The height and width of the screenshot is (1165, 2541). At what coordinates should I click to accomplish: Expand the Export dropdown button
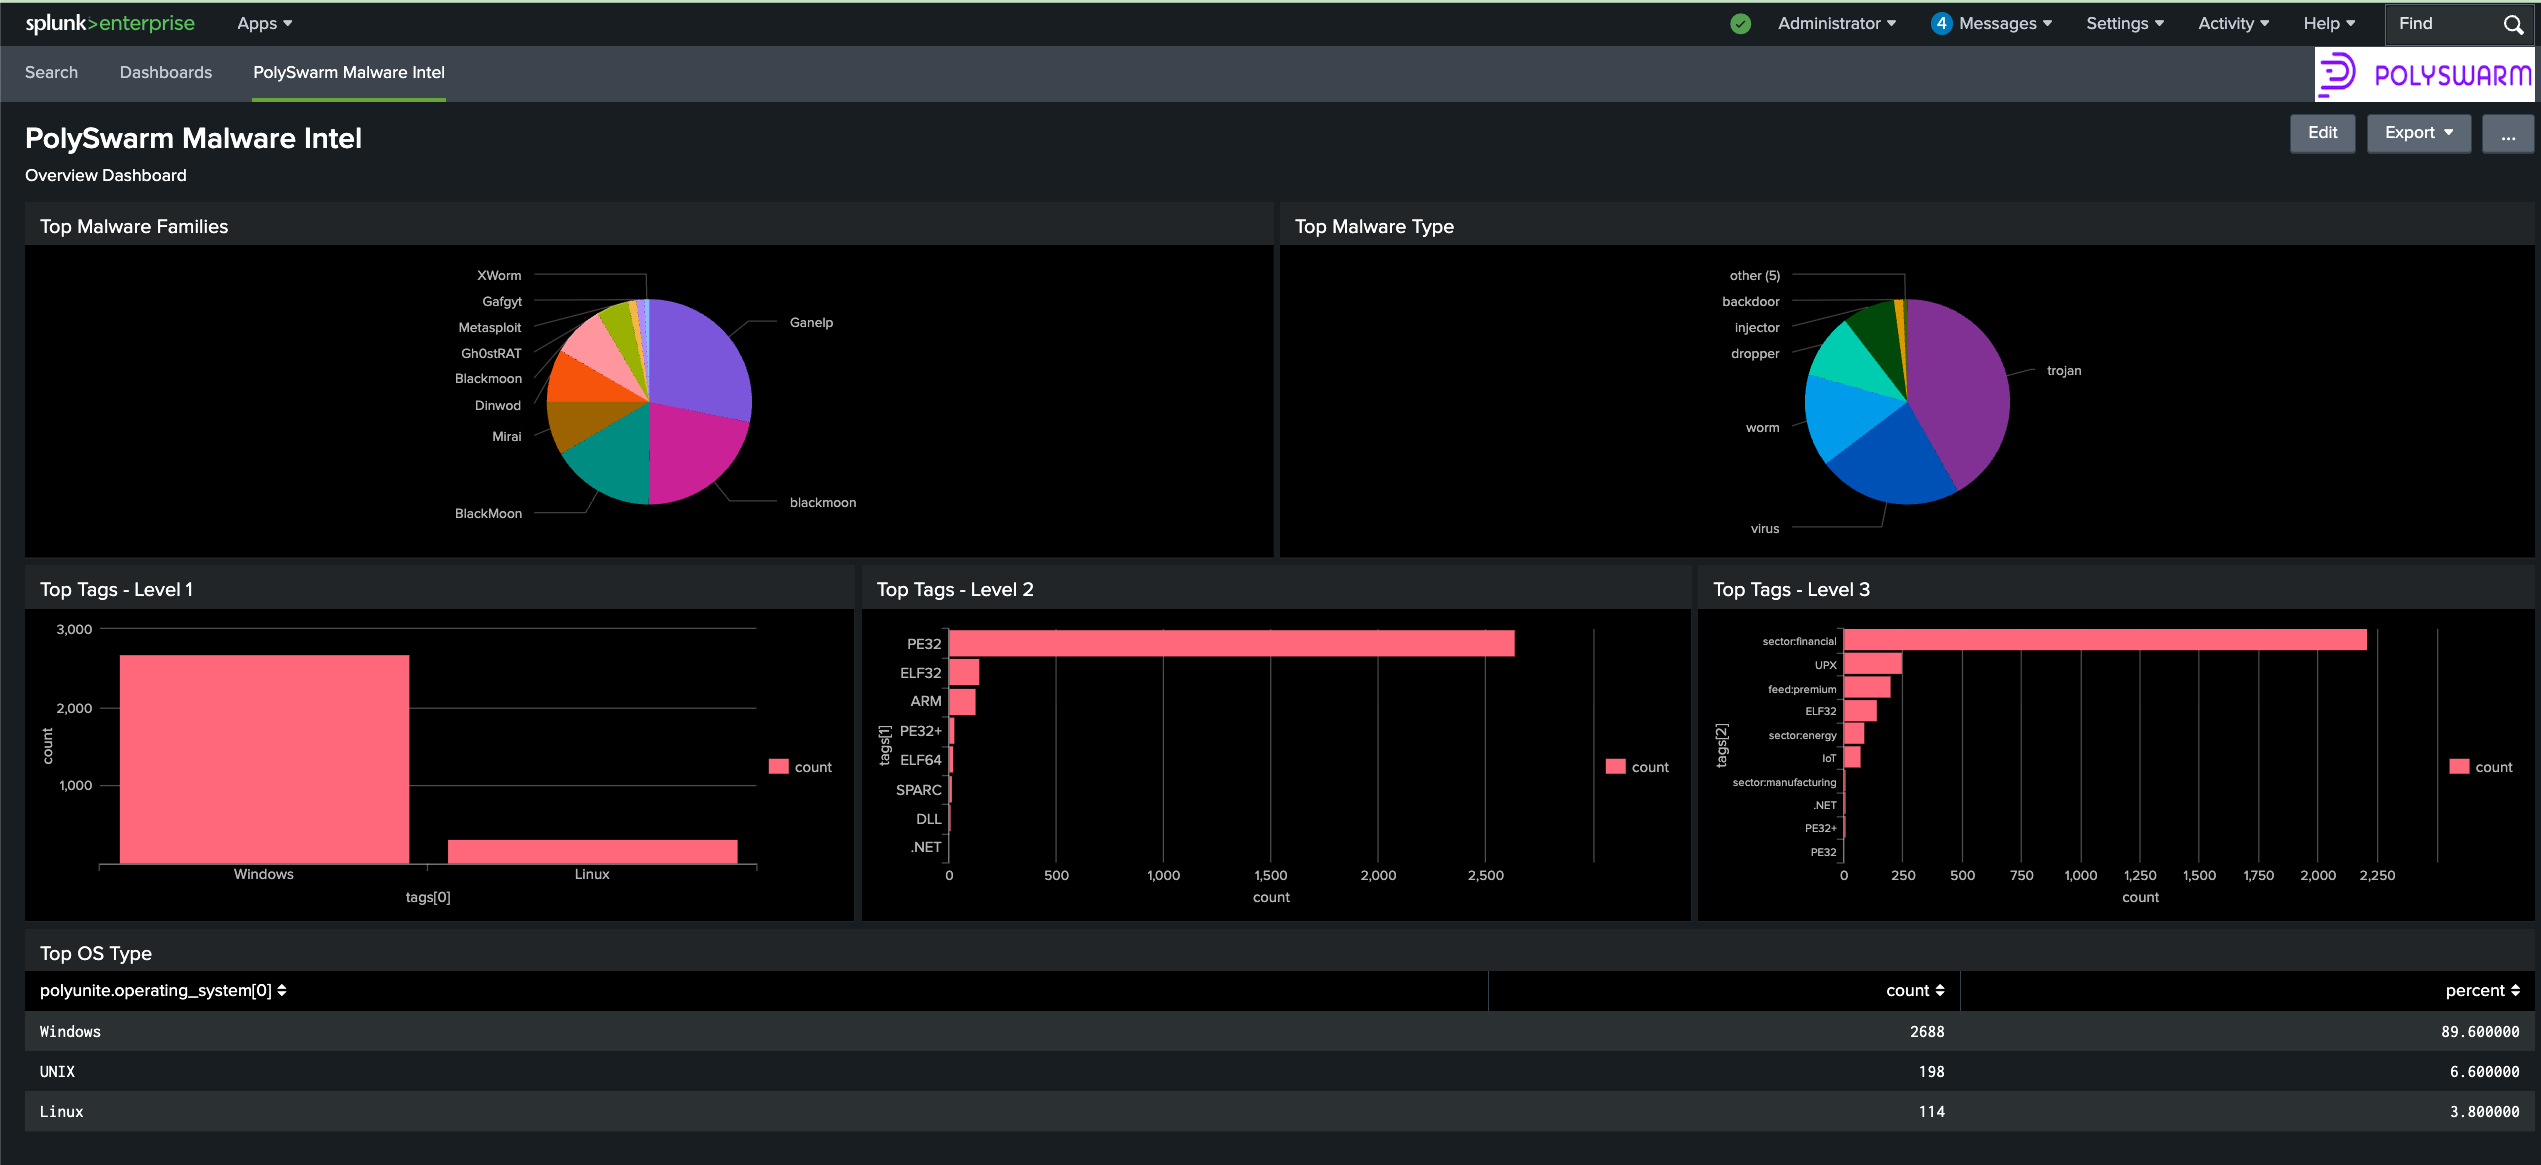(x=2419, y=133)
